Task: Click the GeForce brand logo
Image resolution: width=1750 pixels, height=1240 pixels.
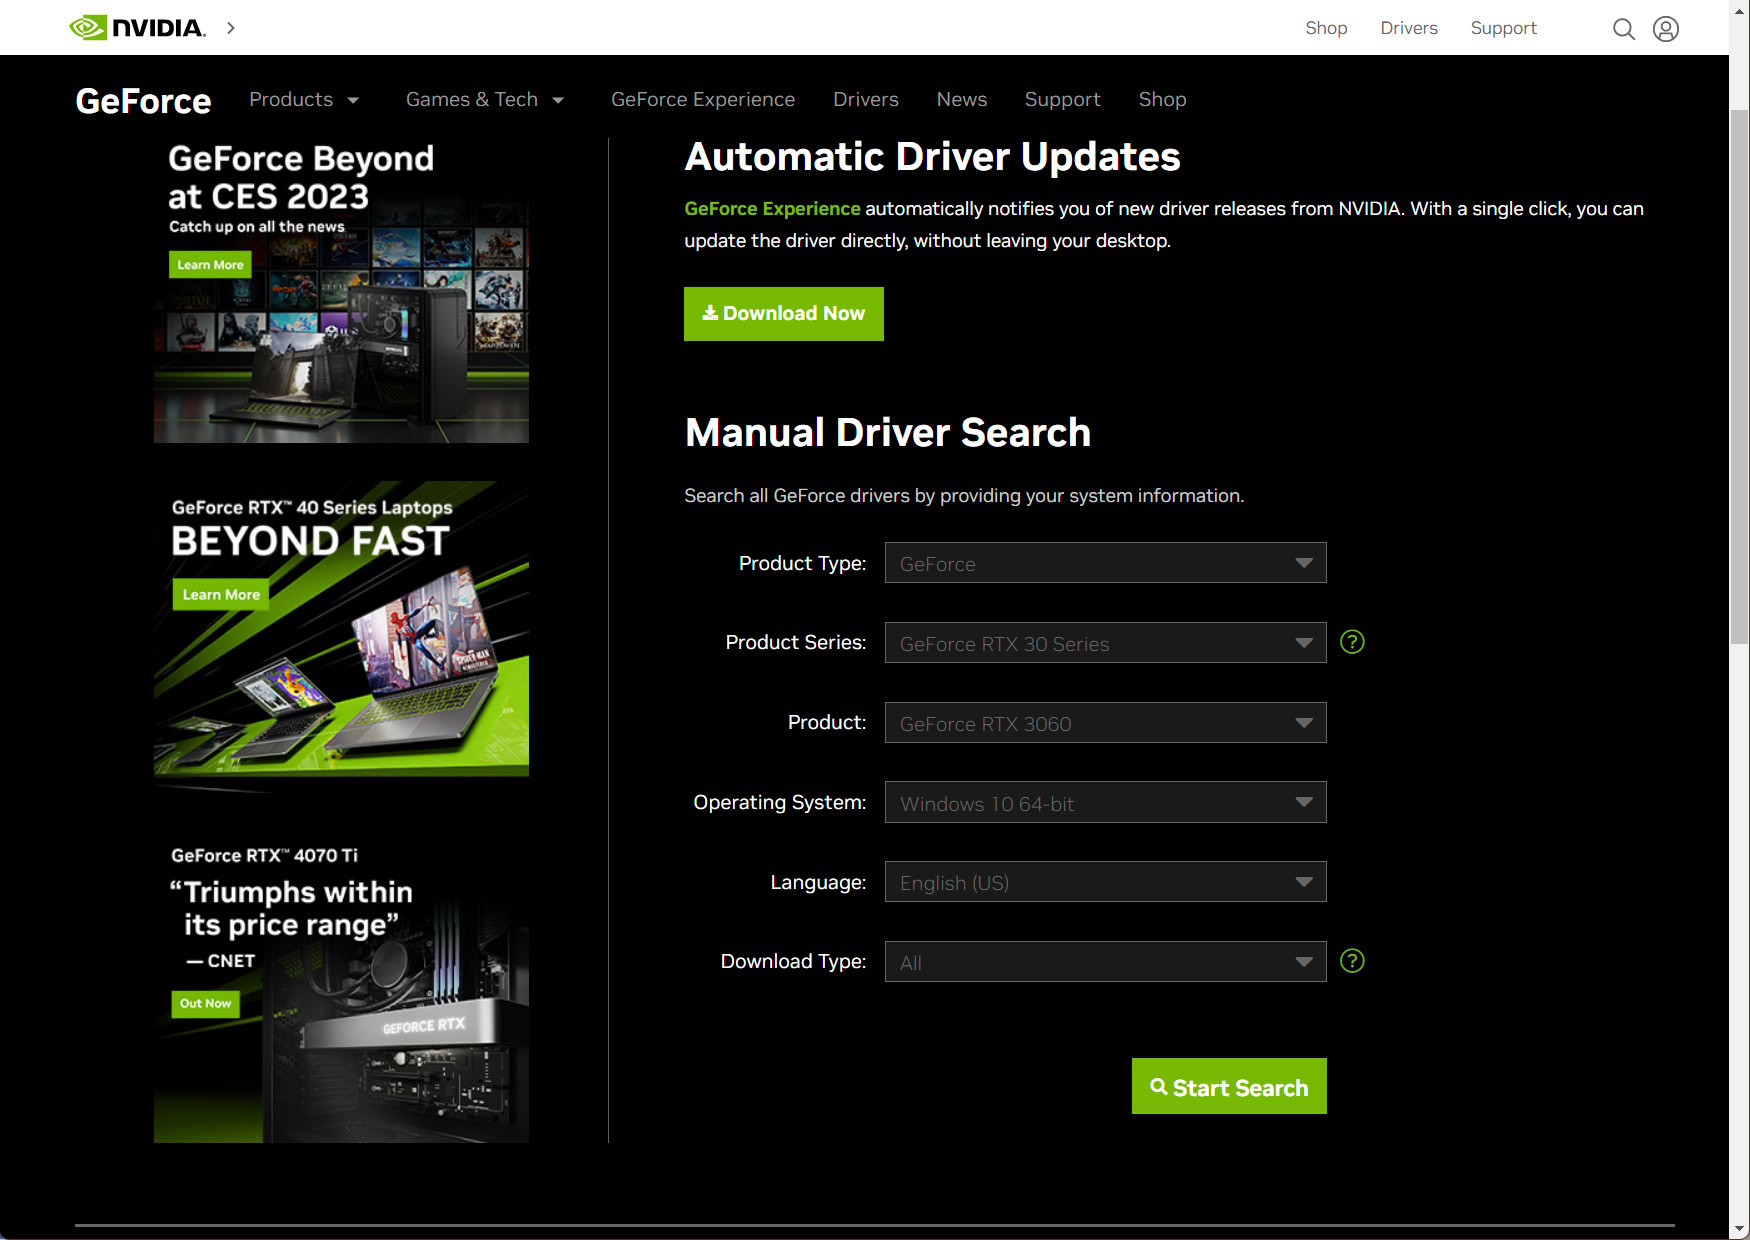Action: (x=143, y=101)
